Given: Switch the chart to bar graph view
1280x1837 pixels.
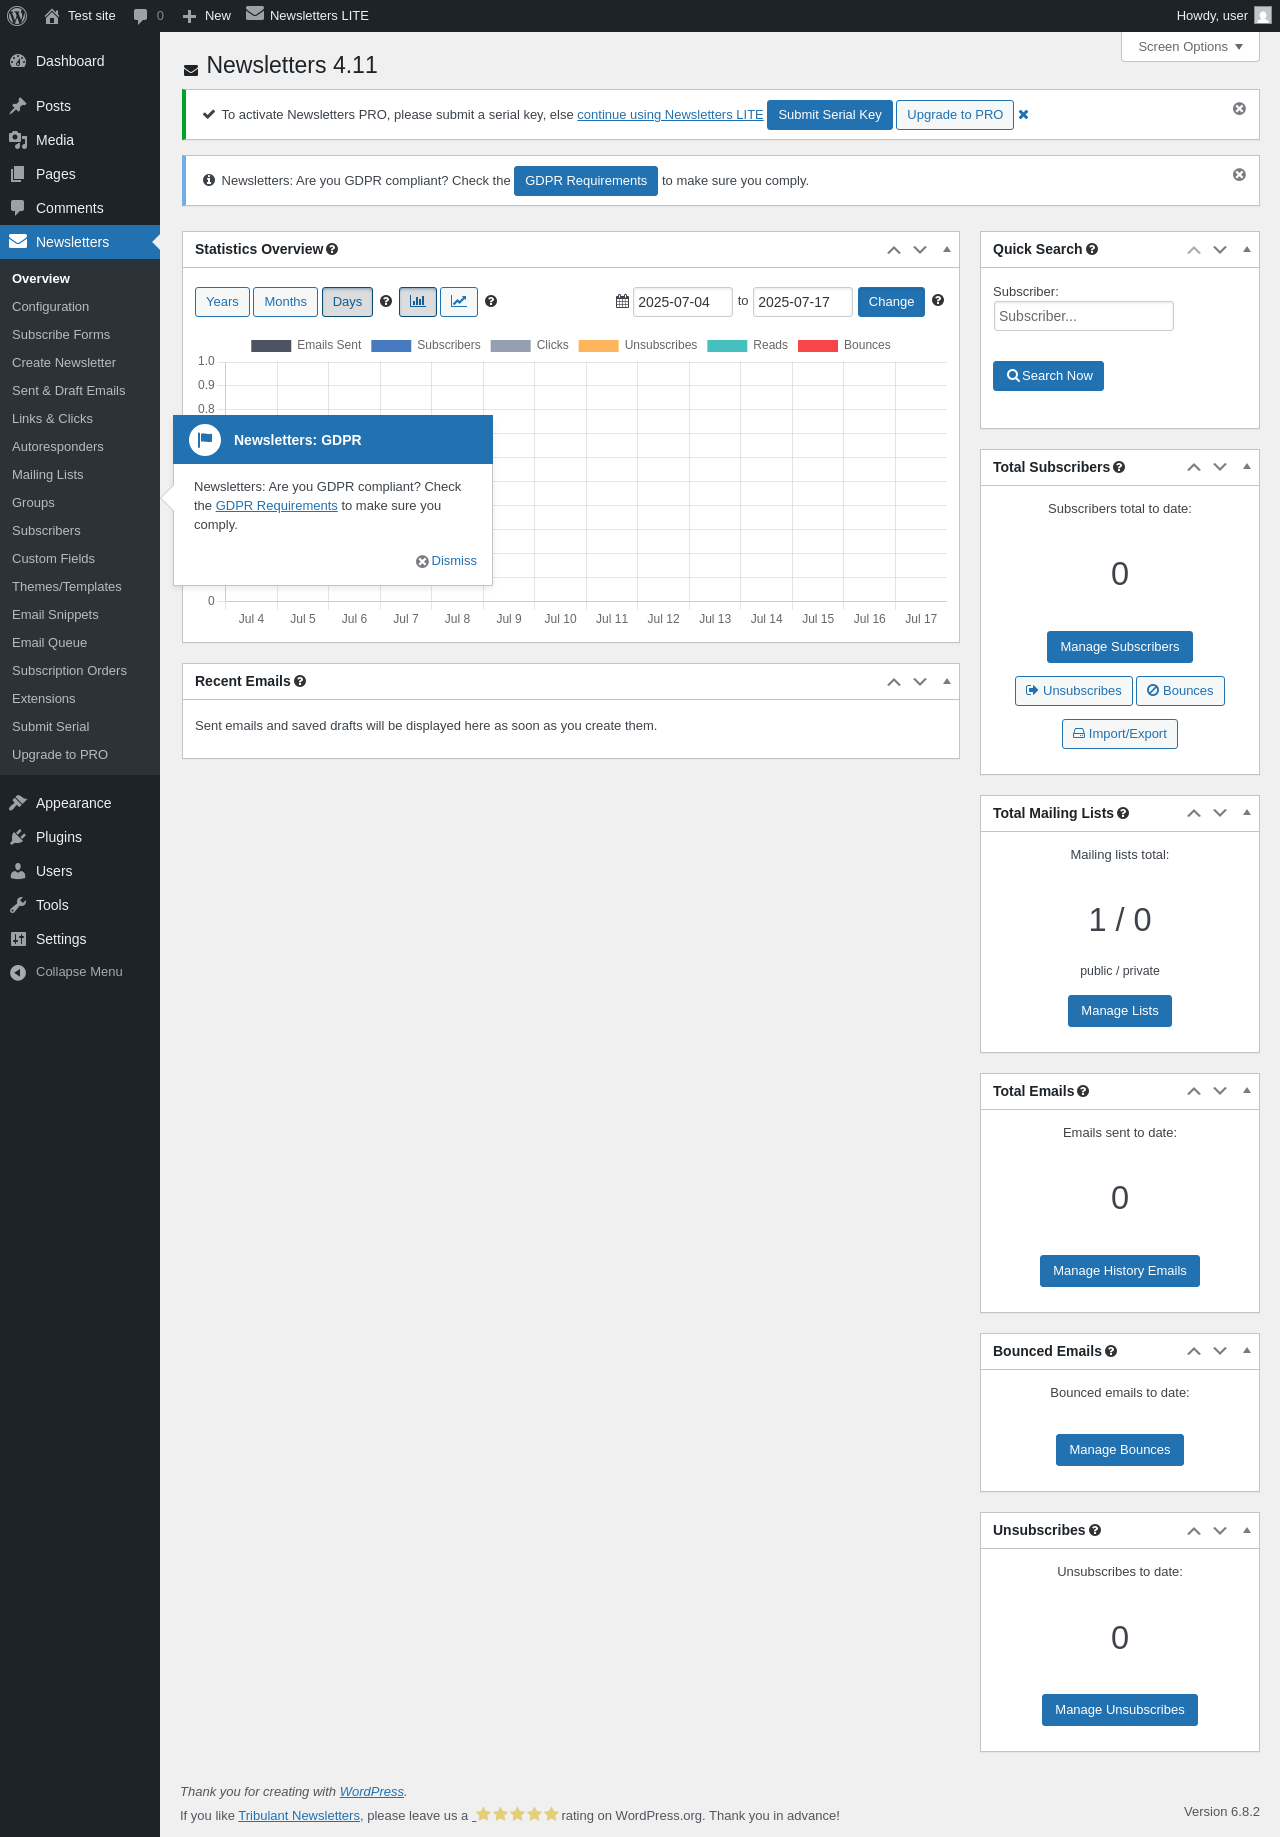Looking at the screenshot, I should point(418,301).
